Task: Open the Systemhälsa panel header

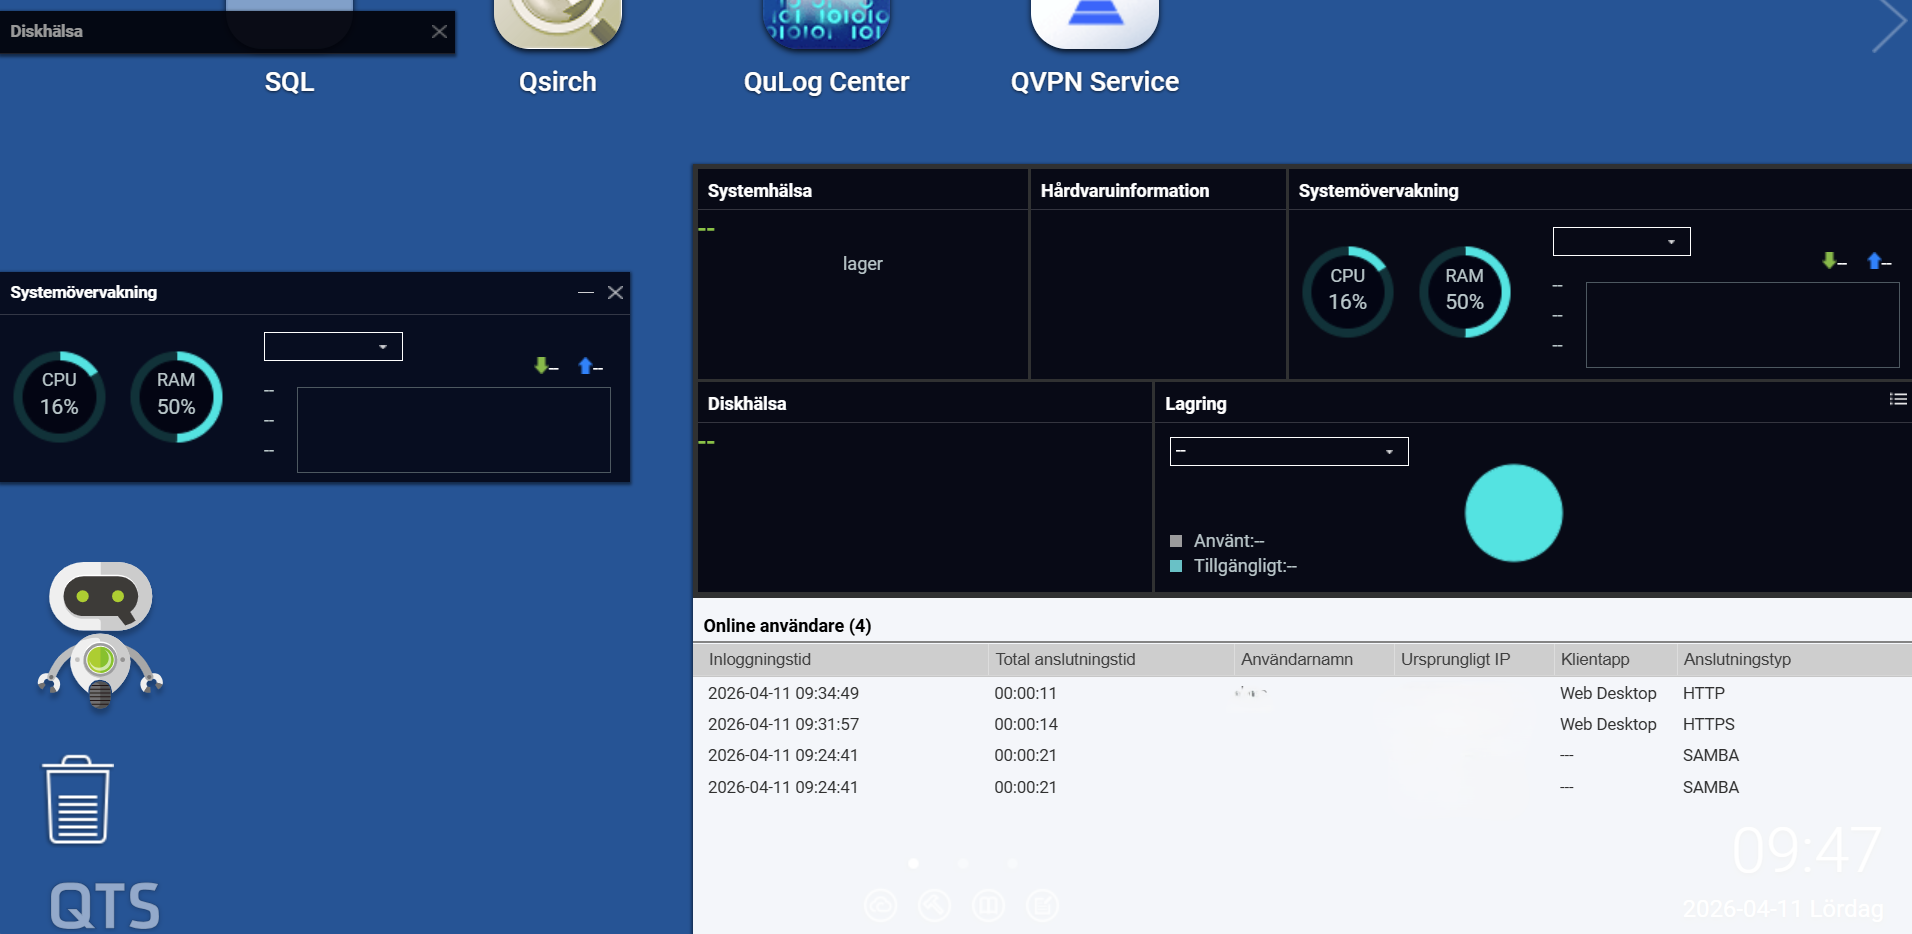Action: pos(760,191)
